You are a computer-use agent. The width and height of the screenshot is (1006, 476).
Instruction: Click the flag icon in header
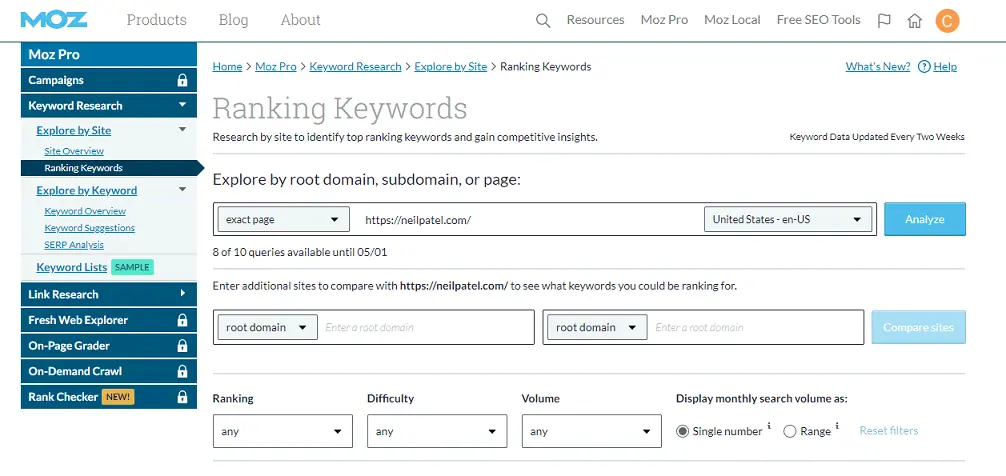[x=884, y=21]
